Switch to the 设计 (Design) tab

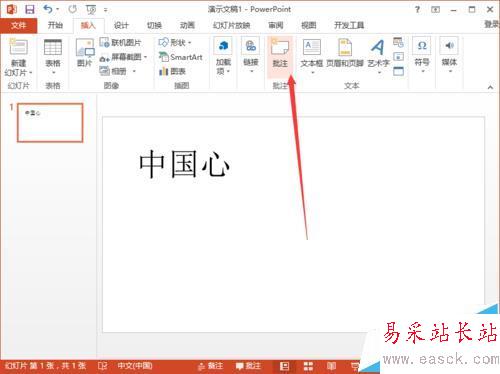pos(121,25)
